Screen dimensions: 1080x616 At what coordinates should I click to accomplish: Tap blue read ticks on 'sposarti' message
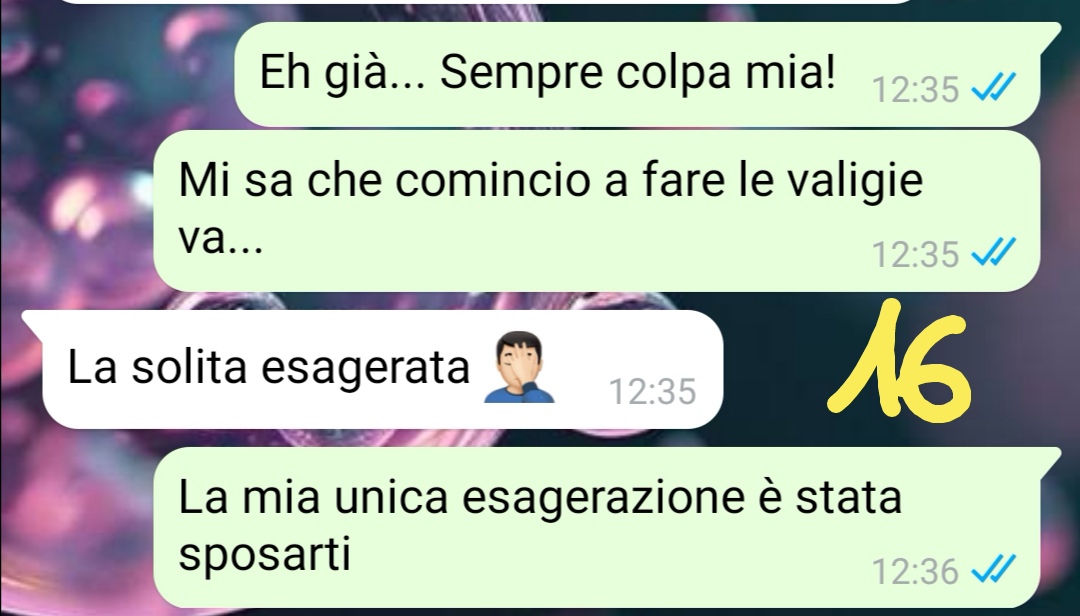coord(993,570)
